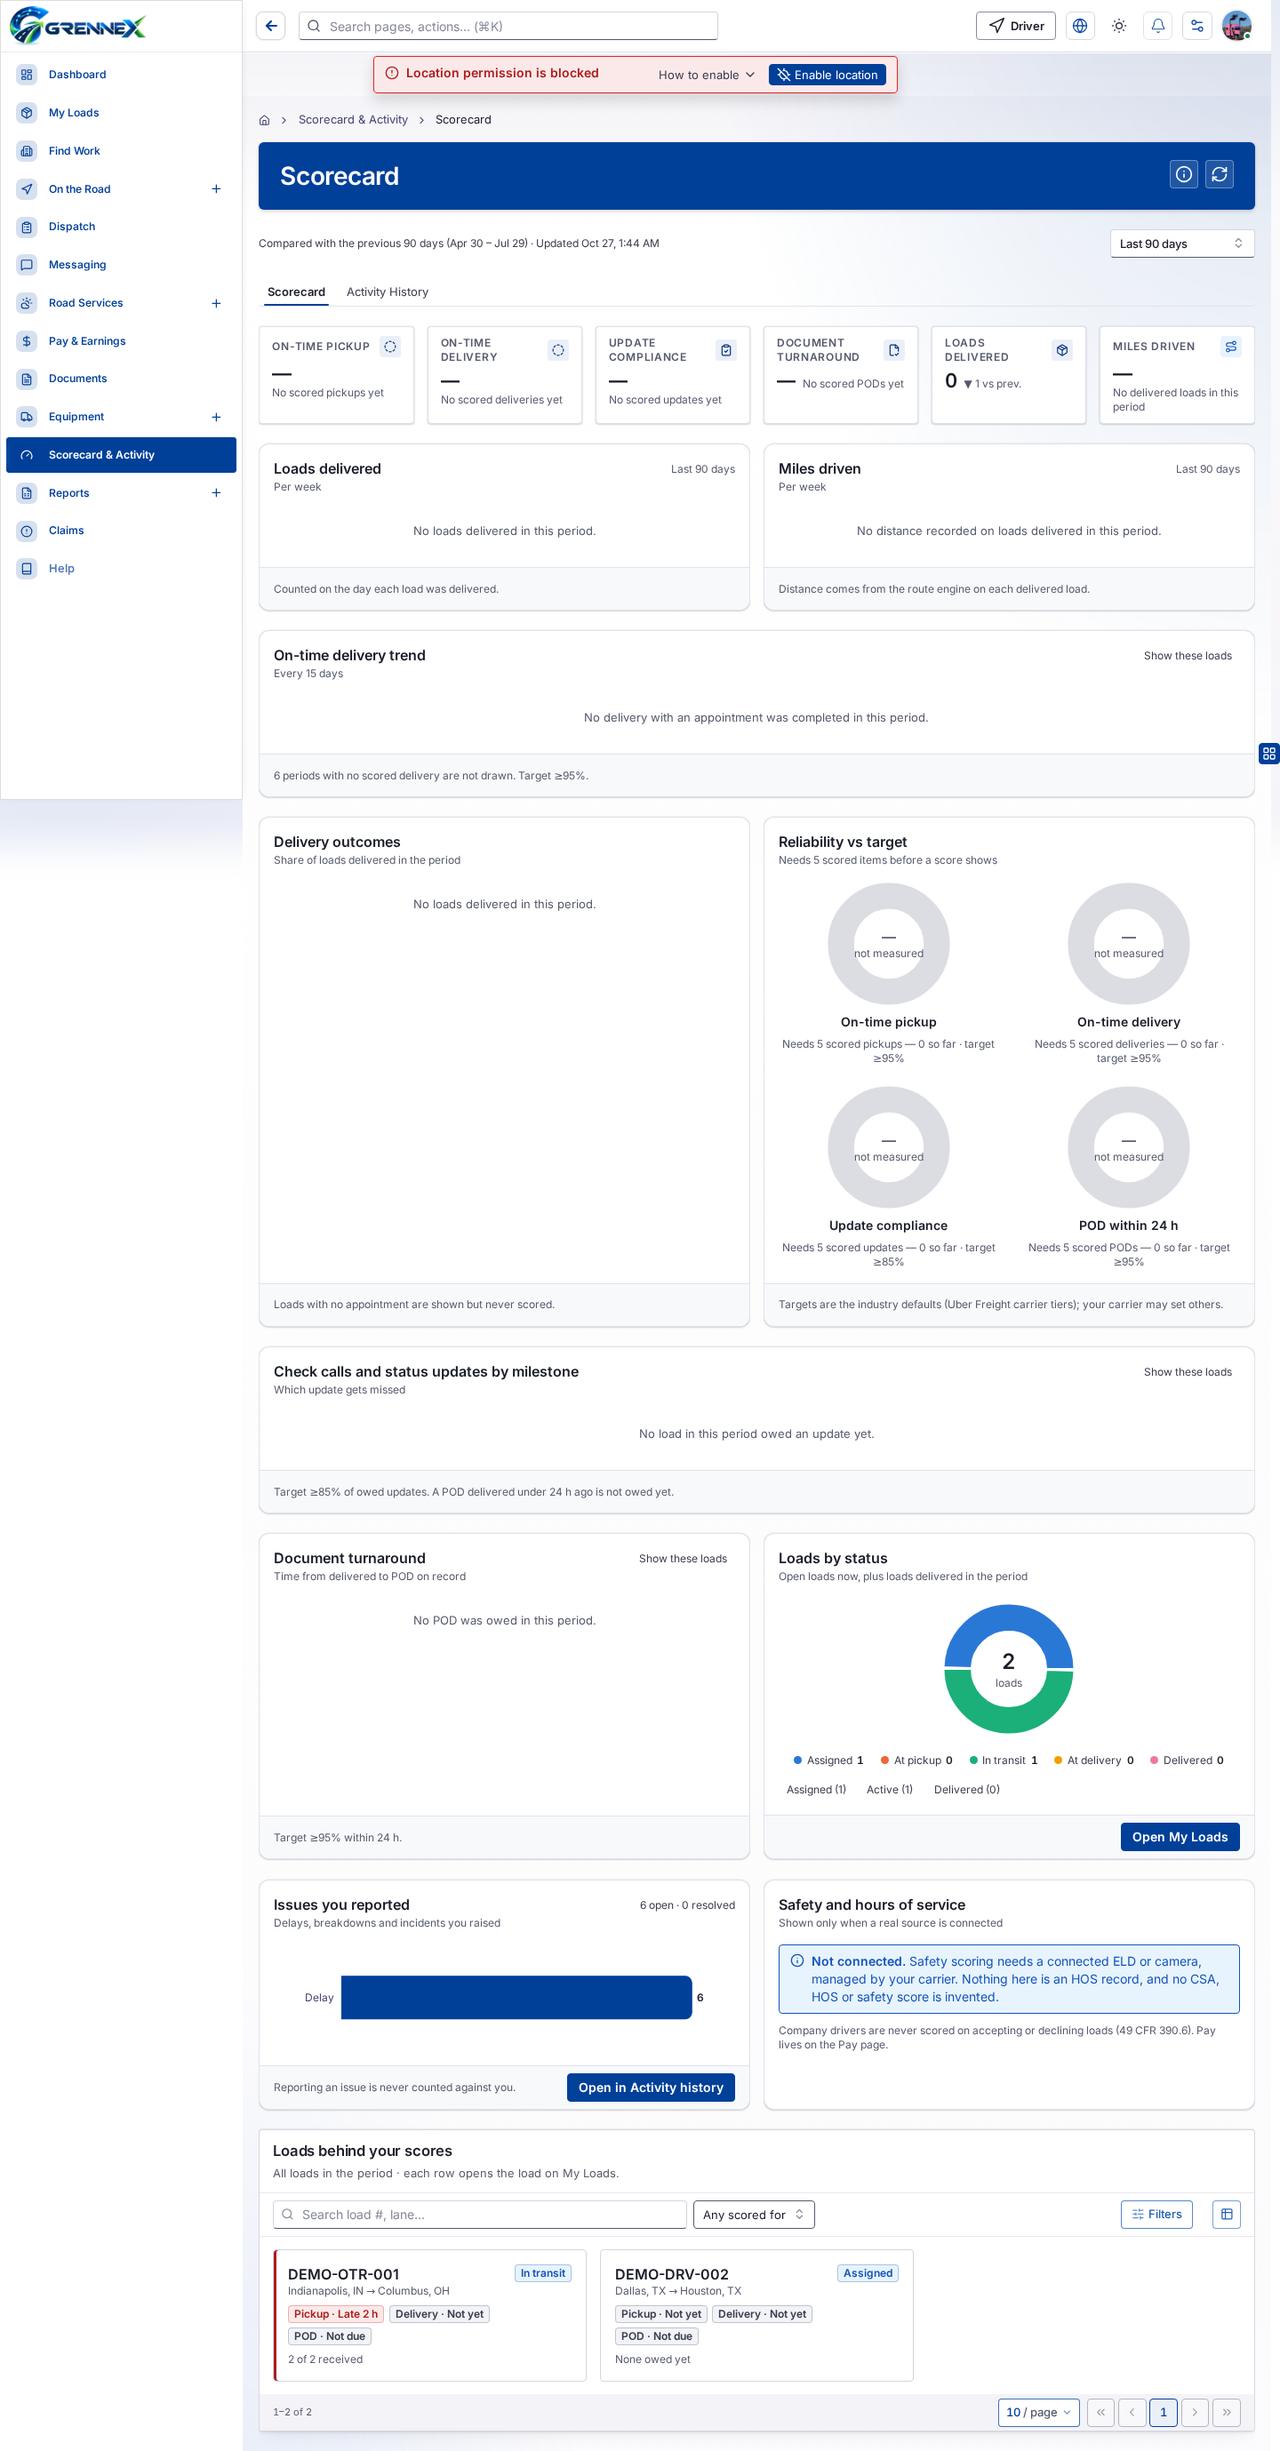Open the user avatar menu

tap(1237, 26)
